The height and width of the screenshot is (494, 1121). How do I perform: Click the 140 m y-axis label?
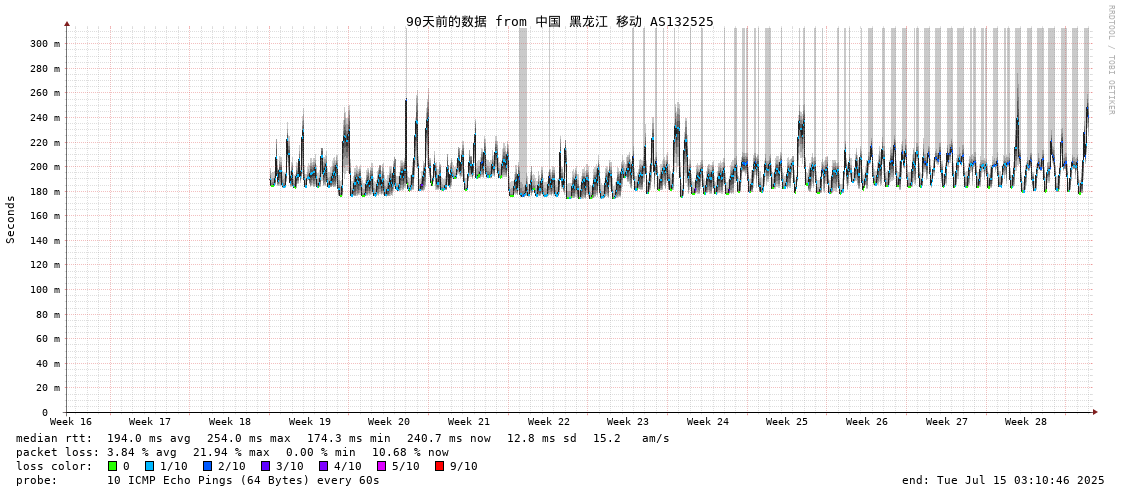(x=45, y=241)
